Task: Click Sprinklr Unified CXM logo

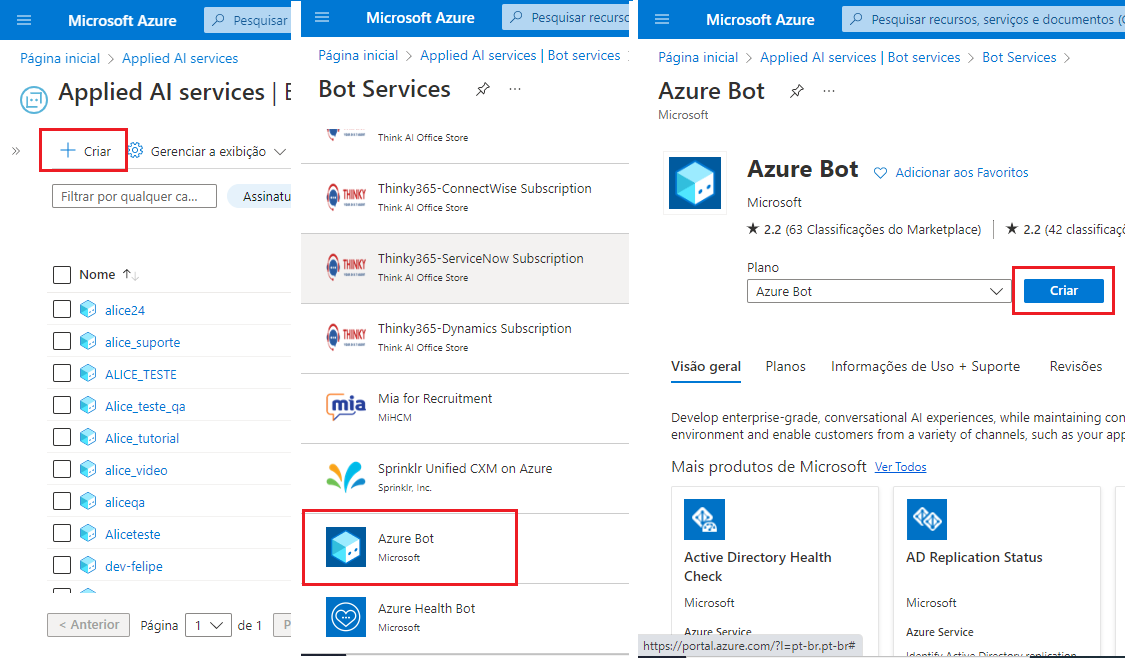Action: click(345, 477)
